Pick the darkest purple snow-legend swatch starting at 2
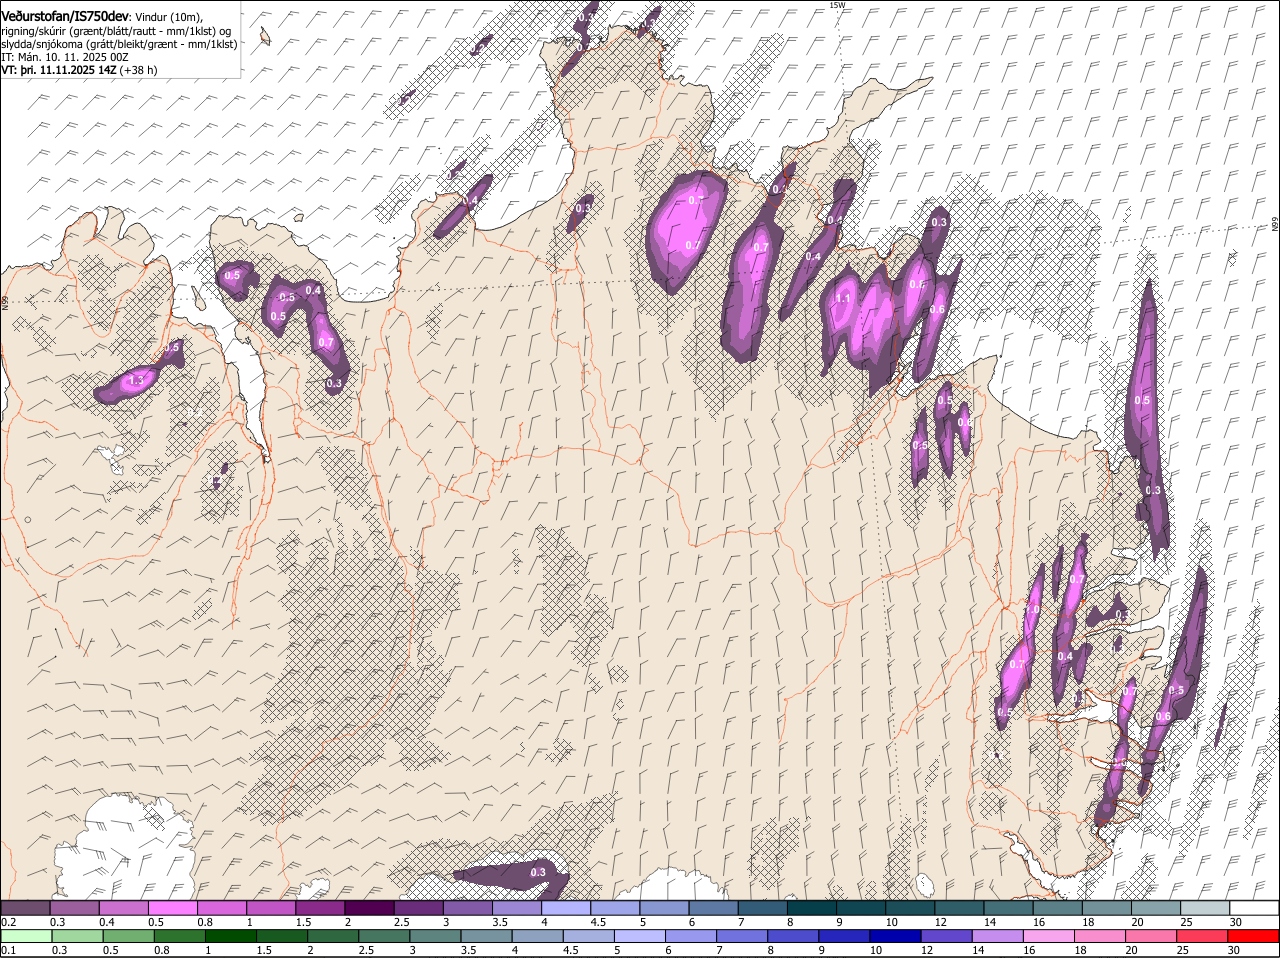 [x=369, y=907]
